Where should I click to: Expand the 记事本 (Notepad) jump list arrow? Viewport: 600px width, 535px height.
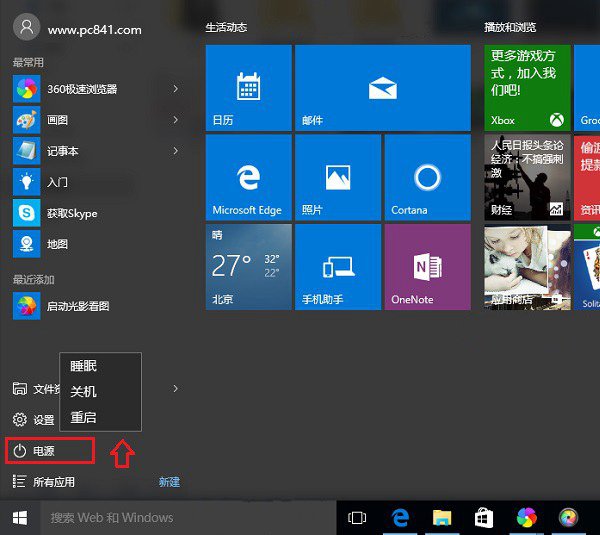point(176,151)
